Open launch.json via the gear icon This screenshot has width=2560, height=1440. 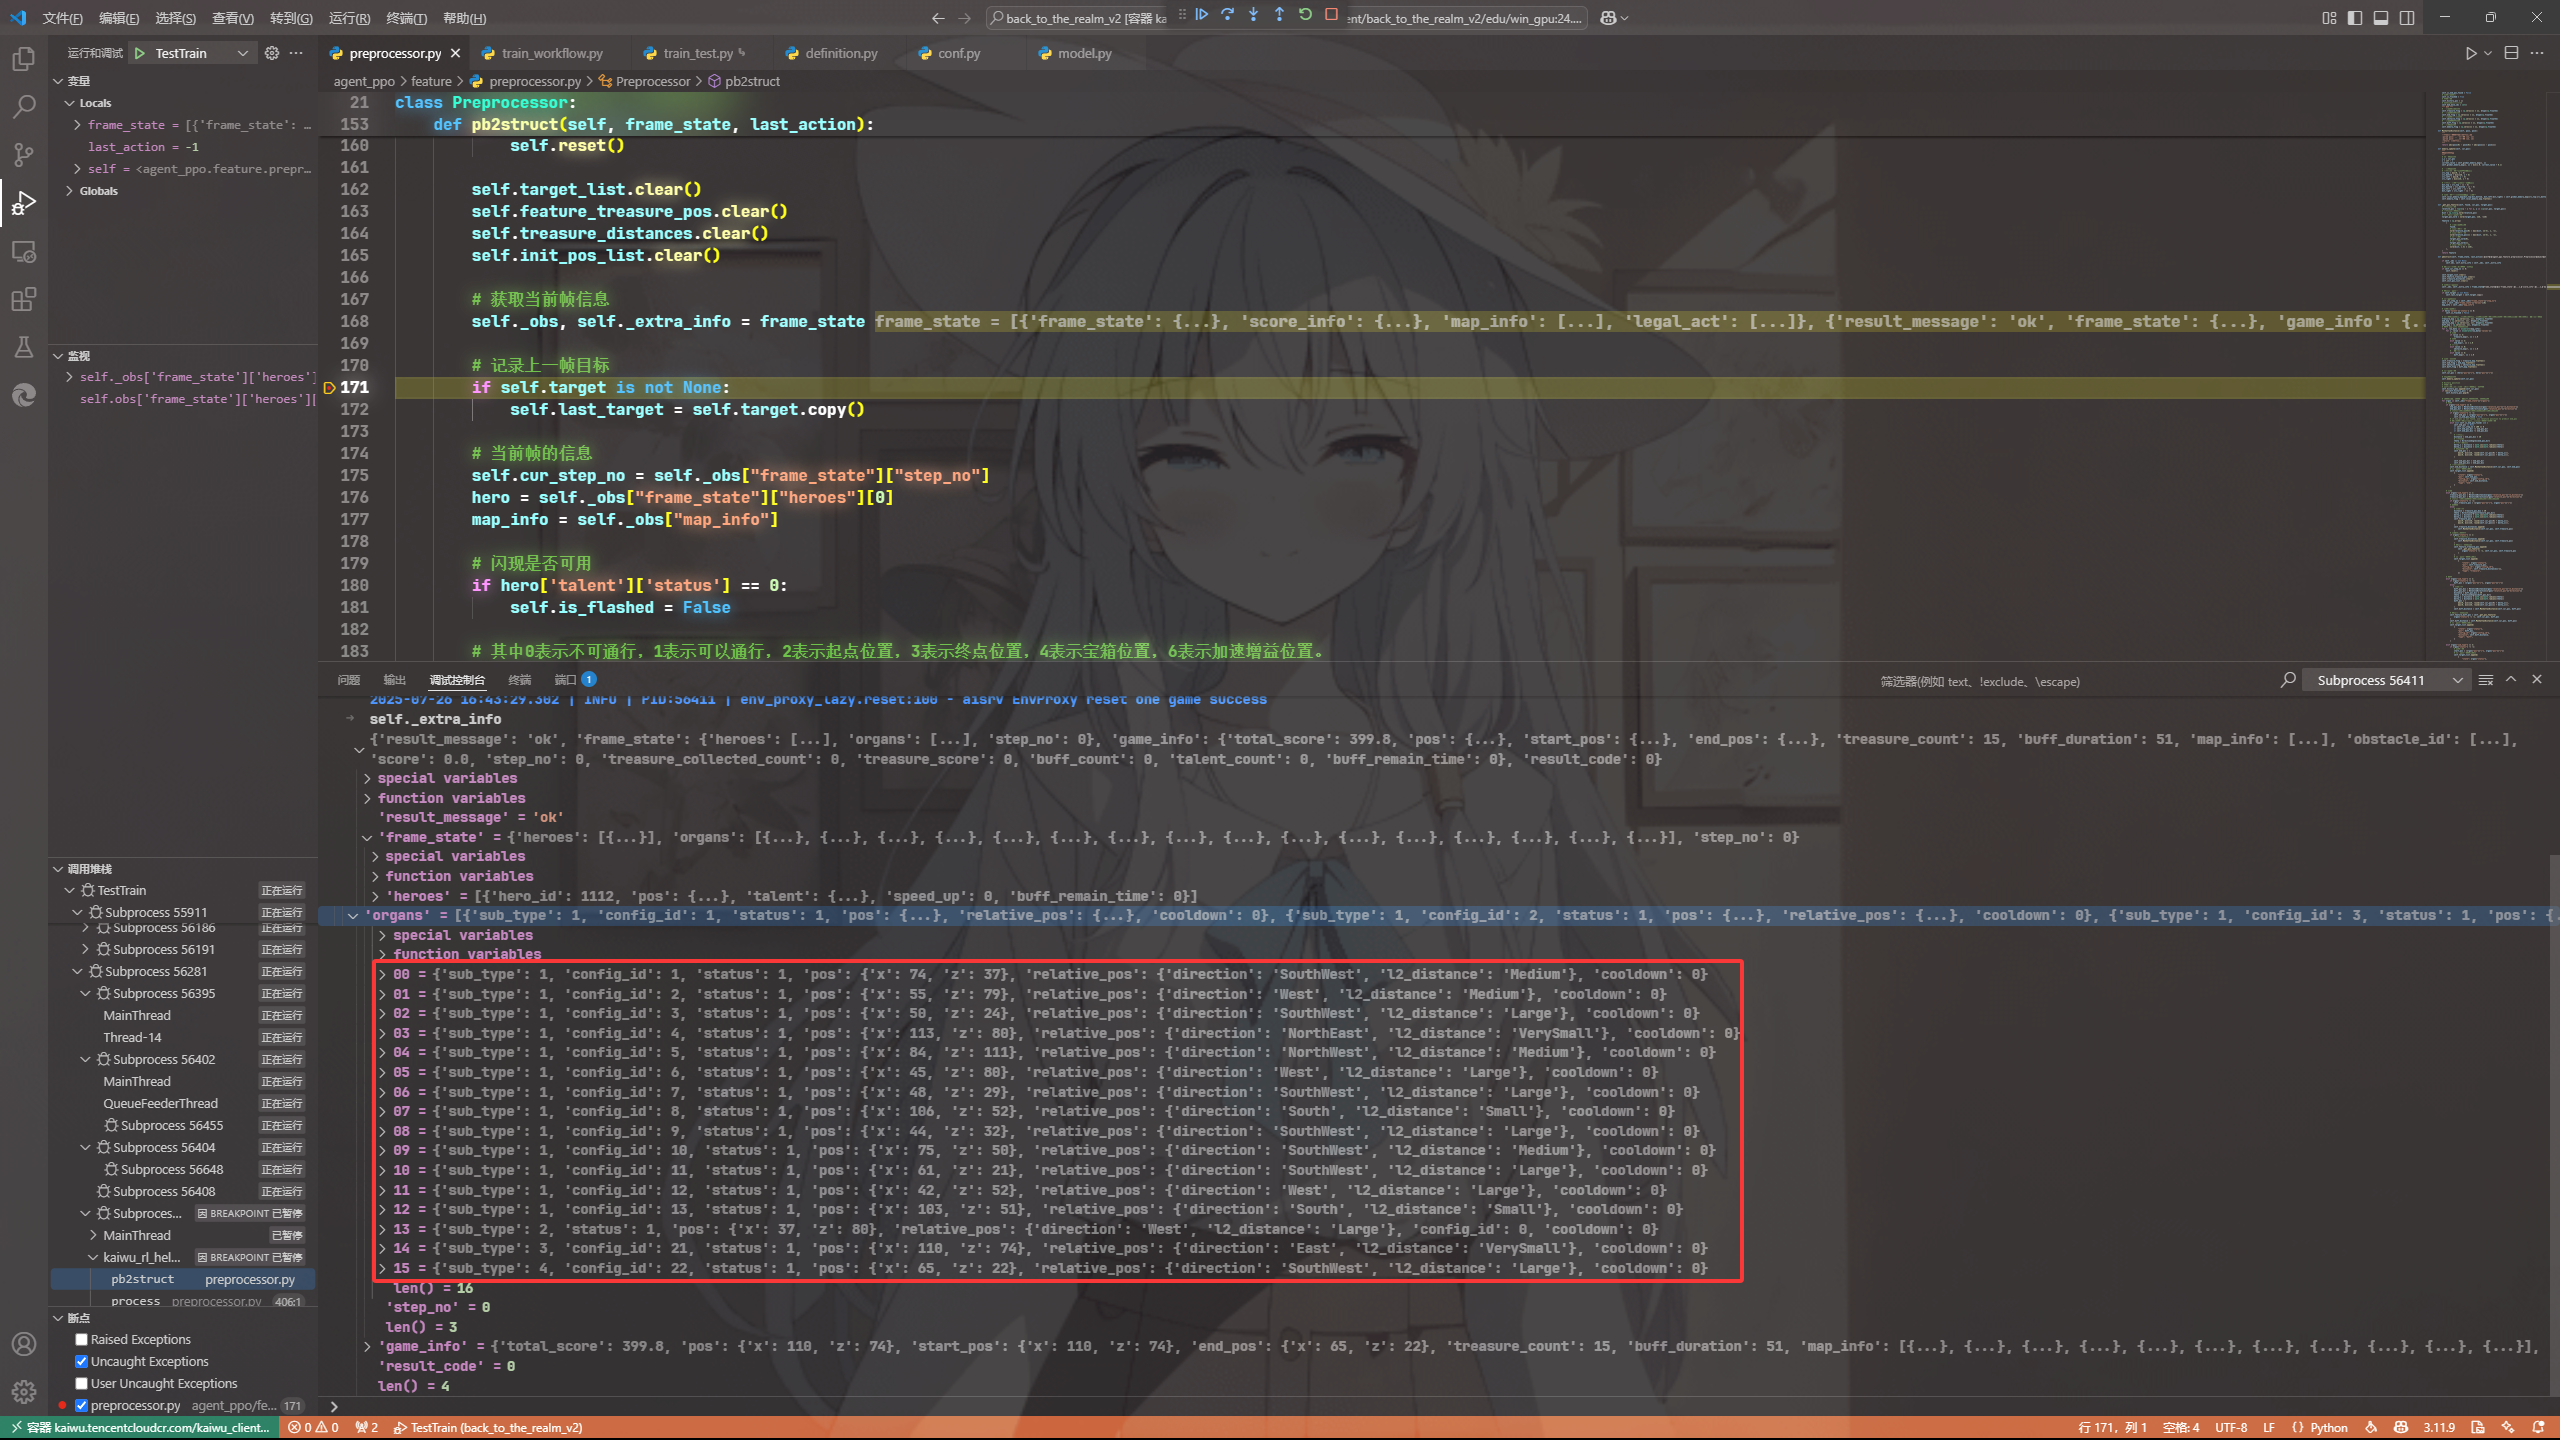pyautogui.click(x=272, y=53)
